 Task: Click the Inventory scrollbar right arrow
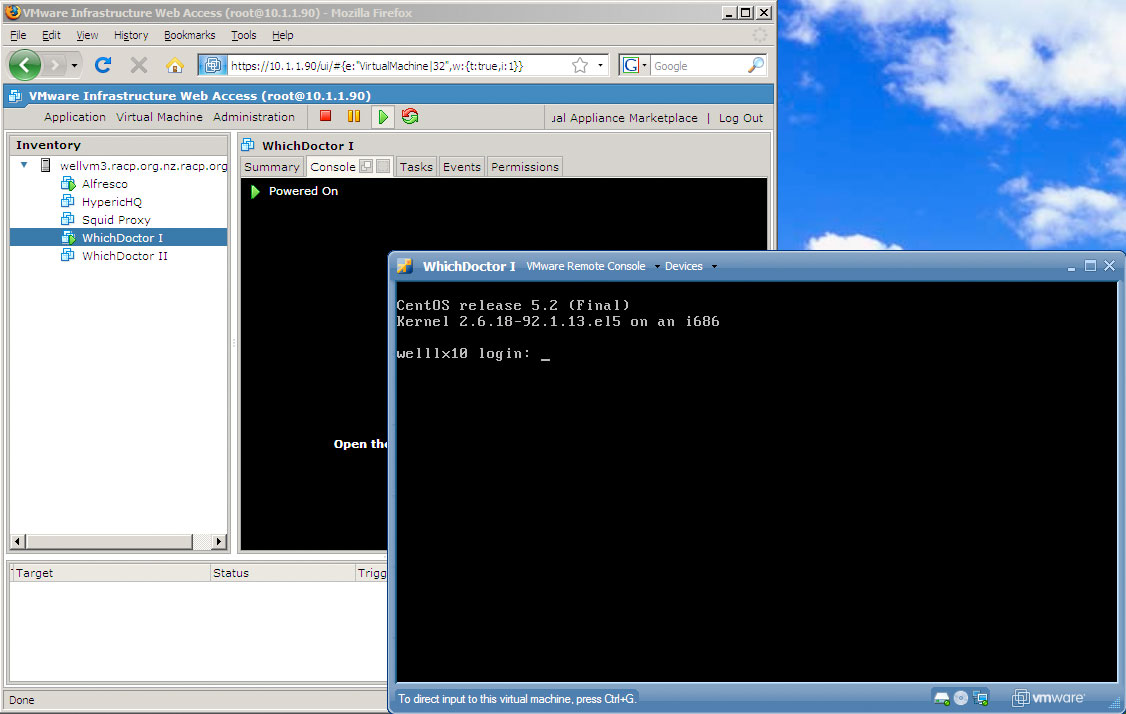coord(219,541)
